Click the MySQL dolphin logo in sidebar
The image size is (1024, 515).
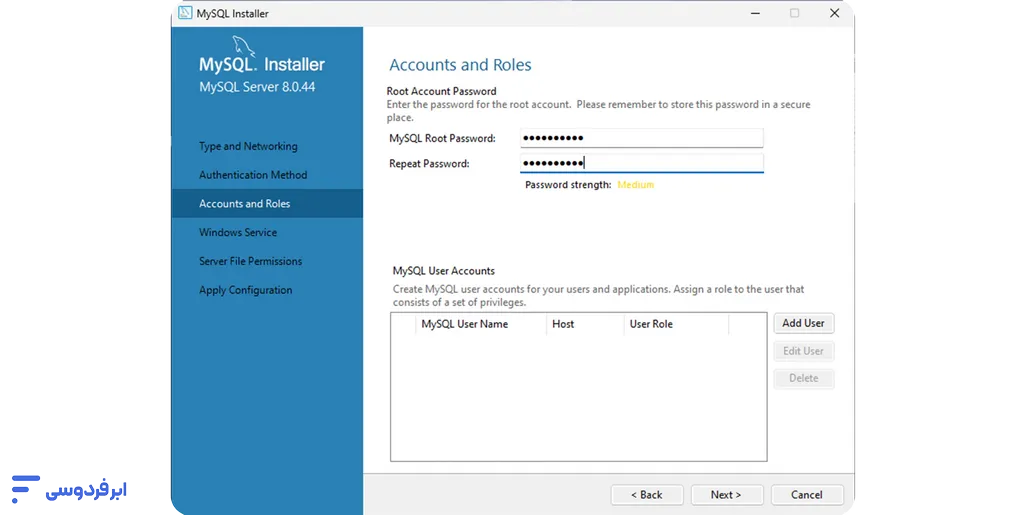pos(243,46)
